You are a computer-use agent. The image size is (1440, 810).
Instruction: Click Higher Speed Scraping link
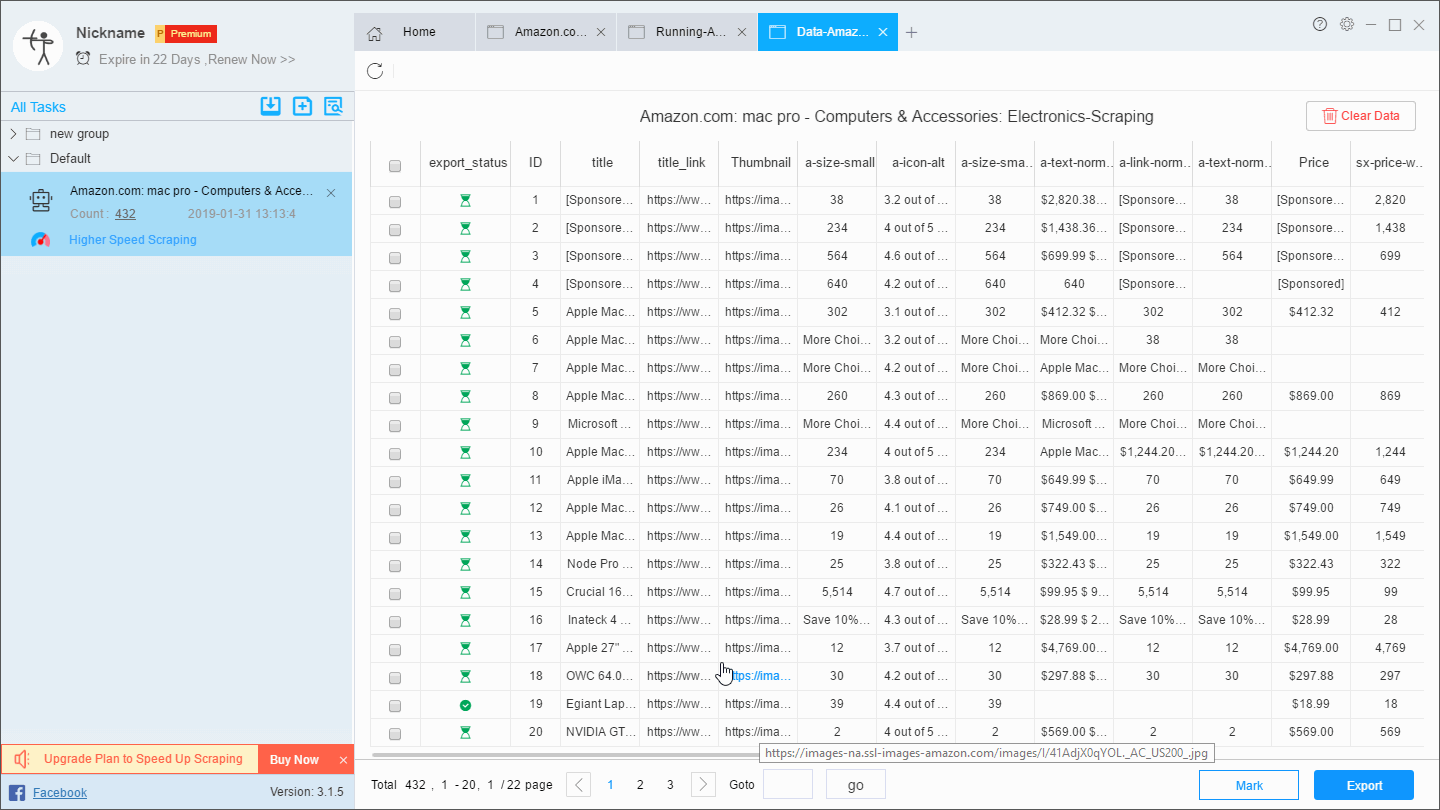click(133, 240)
